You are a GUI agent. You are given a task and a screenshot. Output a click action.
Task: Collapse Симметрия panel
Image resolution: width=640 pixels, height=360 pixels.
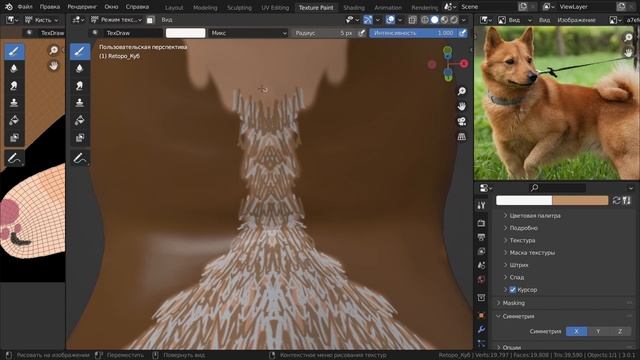coord(518,316)
